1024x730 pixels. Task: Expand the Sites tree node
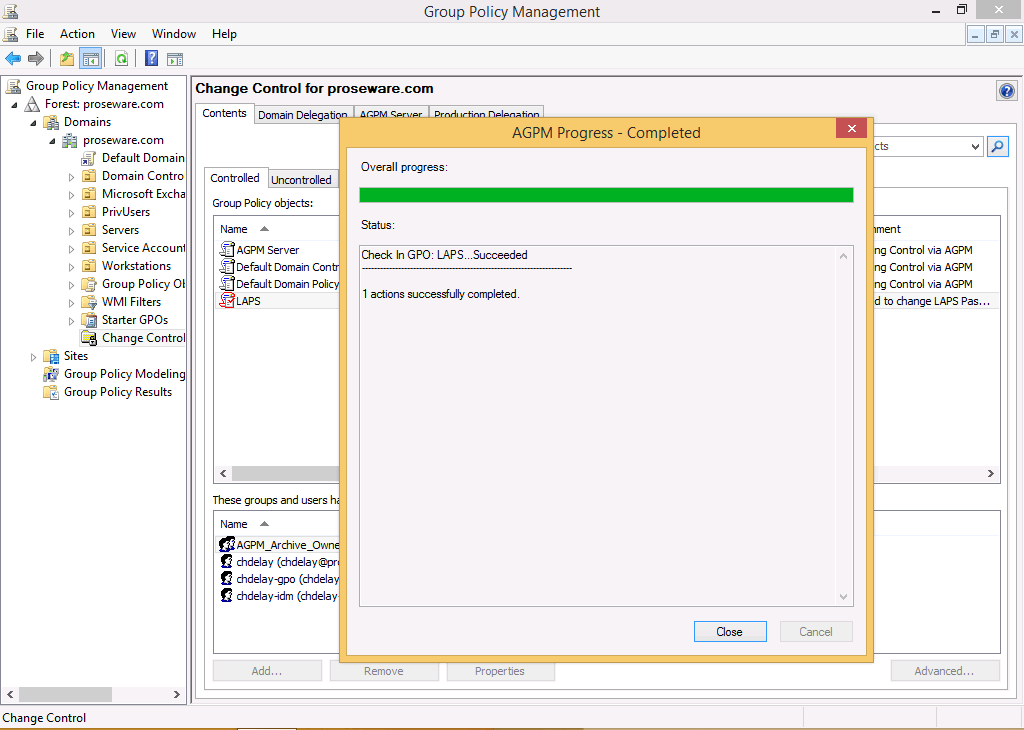pyautogui.click(x=34, y=357)
